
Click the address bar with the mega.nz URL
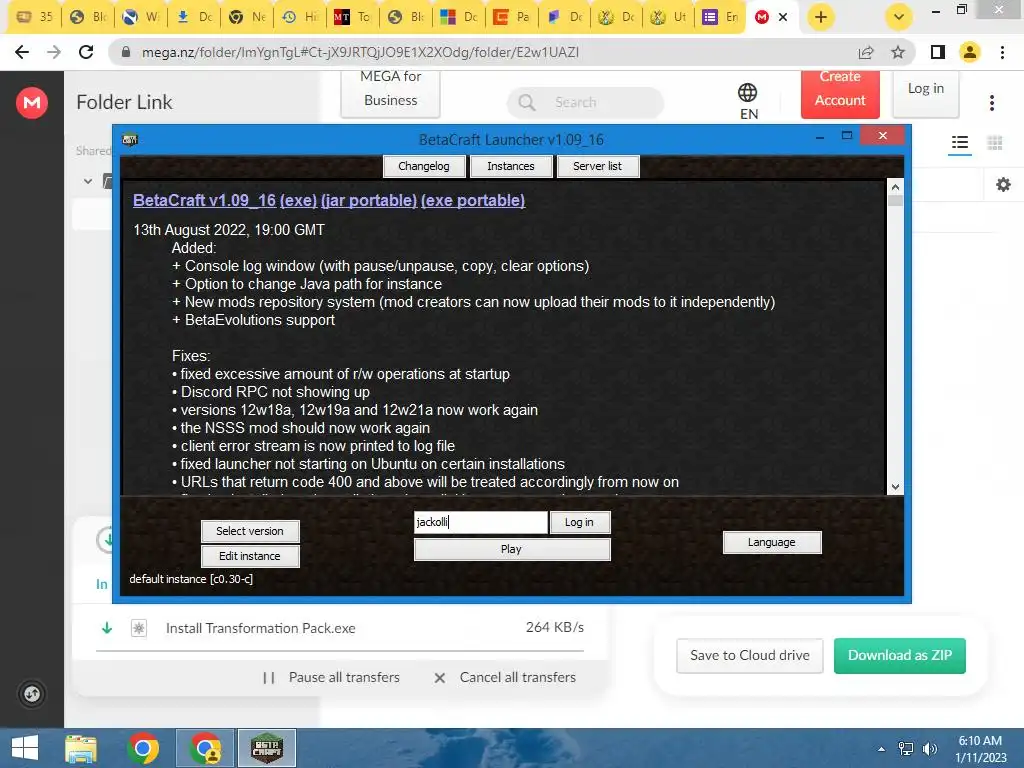pyautogui.click(x=359, y=52)
